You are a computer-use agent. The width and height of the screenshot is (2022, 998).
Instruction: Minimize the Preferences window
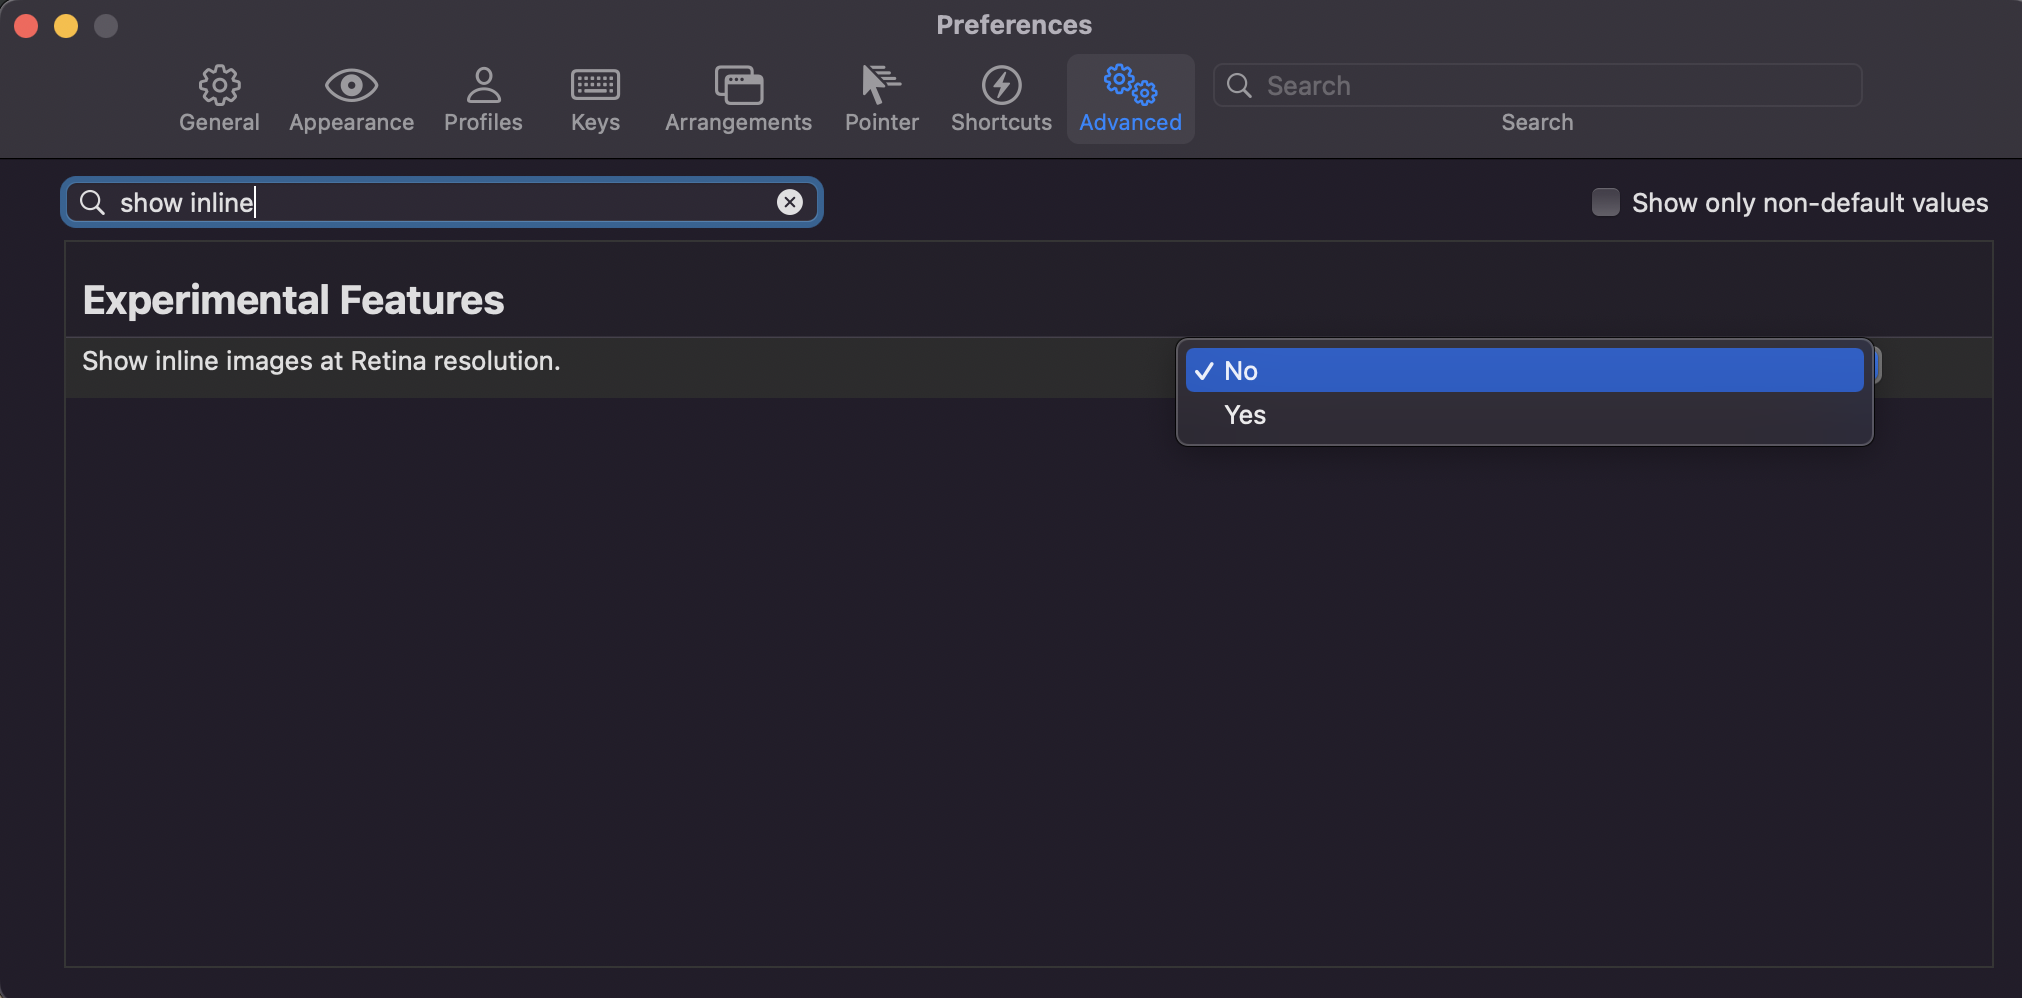[66, 26]
